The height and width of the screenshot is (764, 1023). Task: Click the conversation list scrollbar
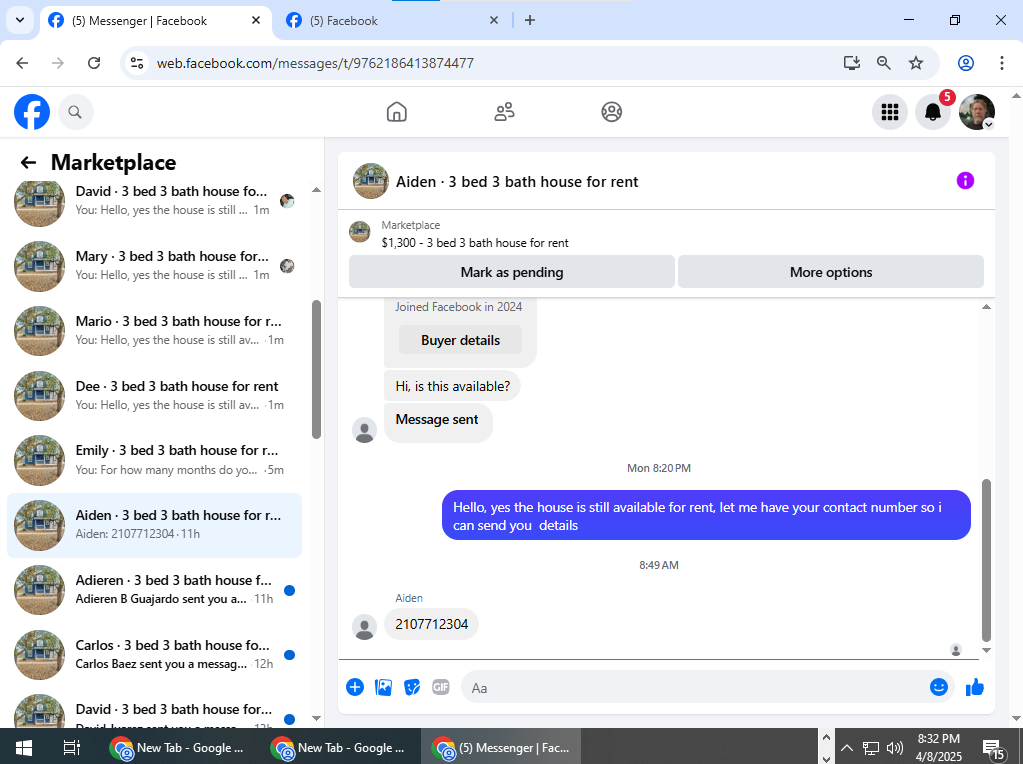316,369
